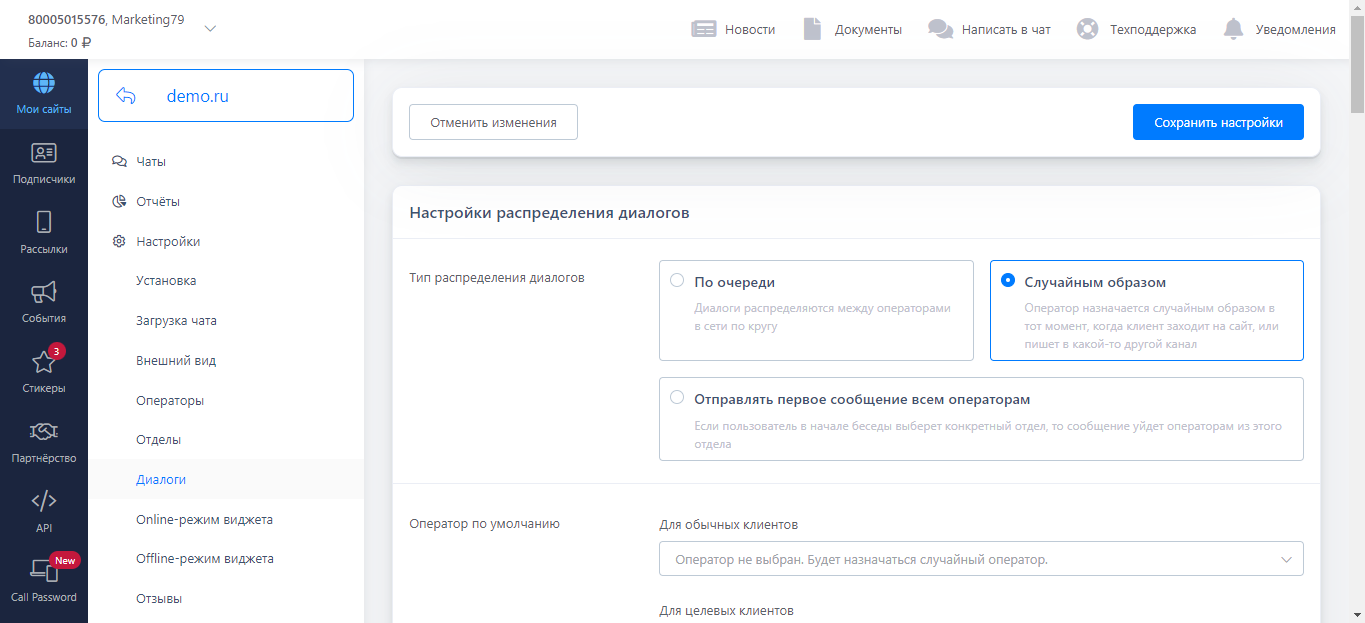Open the API code icon
The height and width of the screenshot is (623, 1365).
(44, 501)
